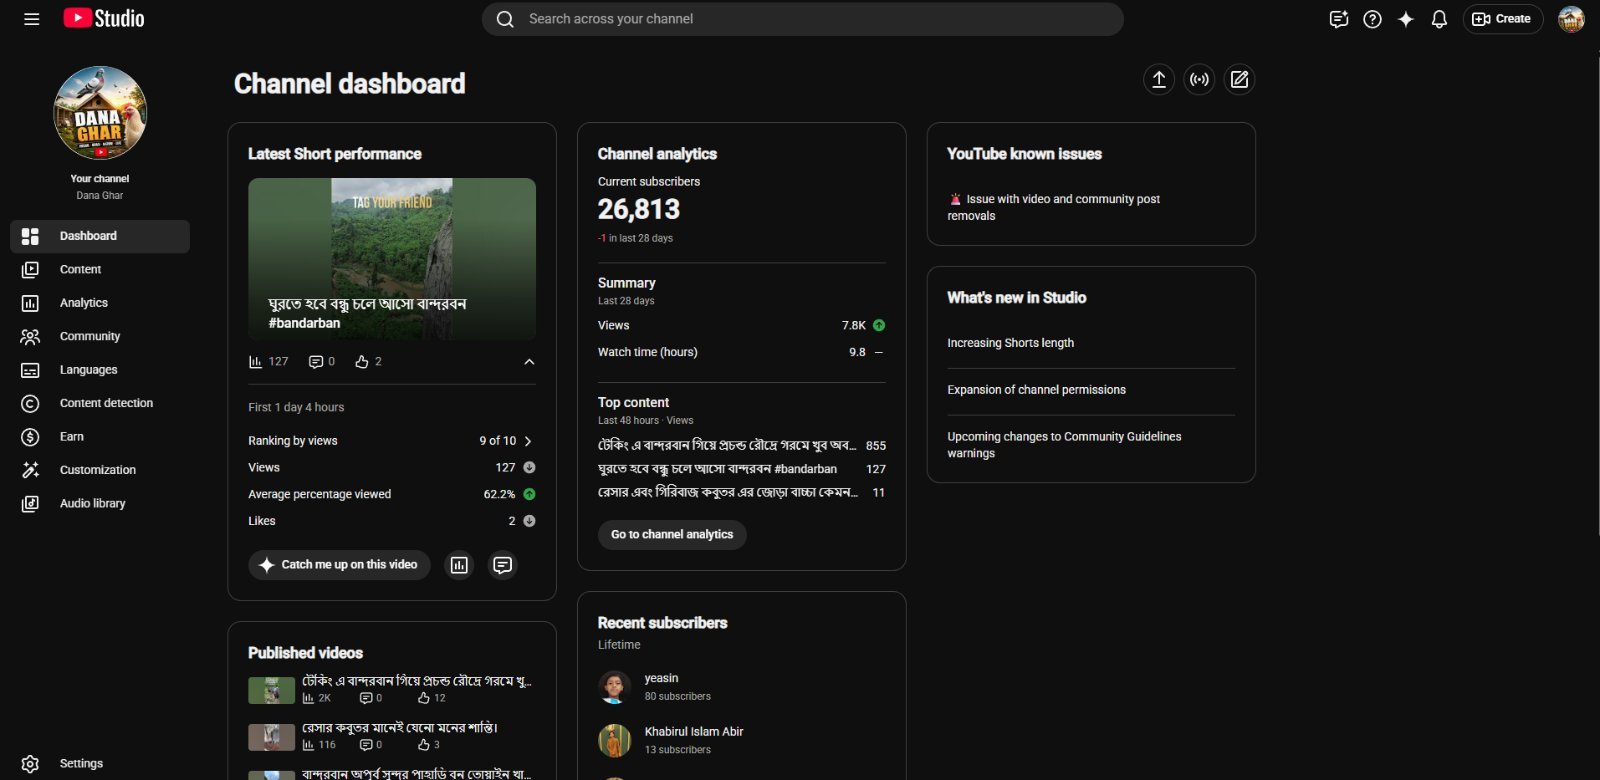This screenshot has width=1600, height=780.
Task: Open Issue with video and community post removals
Action: 1054,207
